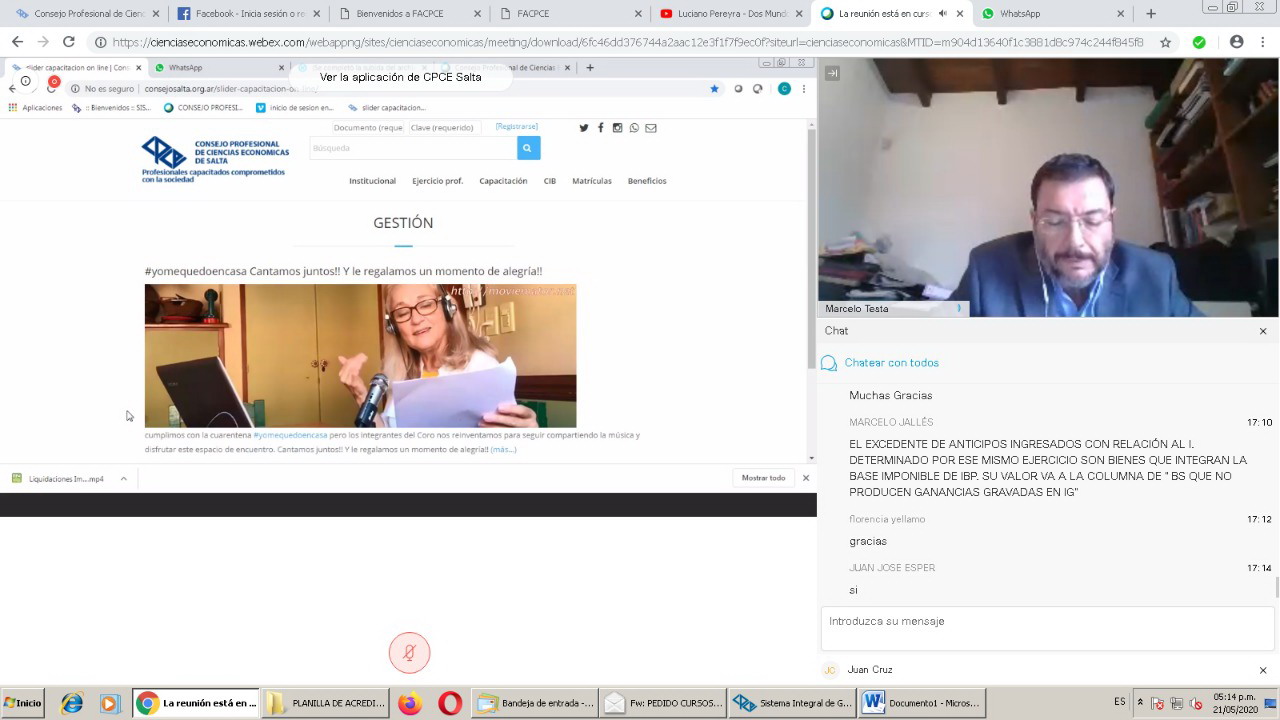
Task: Click the #yomequedoencasa hashtag link
Action: click(x=290, y=435)
